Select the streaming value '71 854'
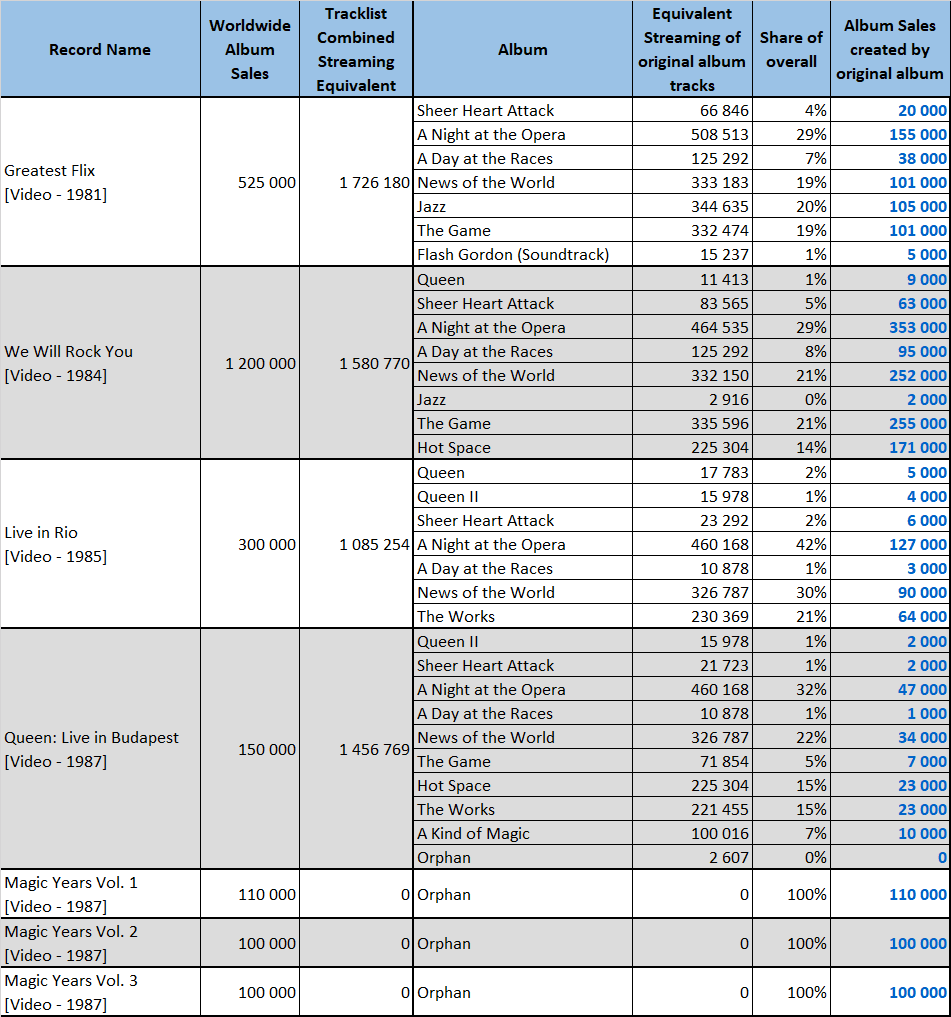 [724, 762]
